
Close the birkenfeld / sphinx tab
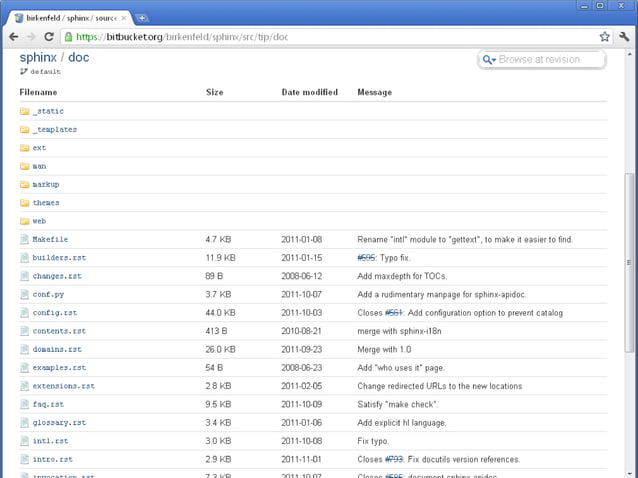[x=125, y=17]
